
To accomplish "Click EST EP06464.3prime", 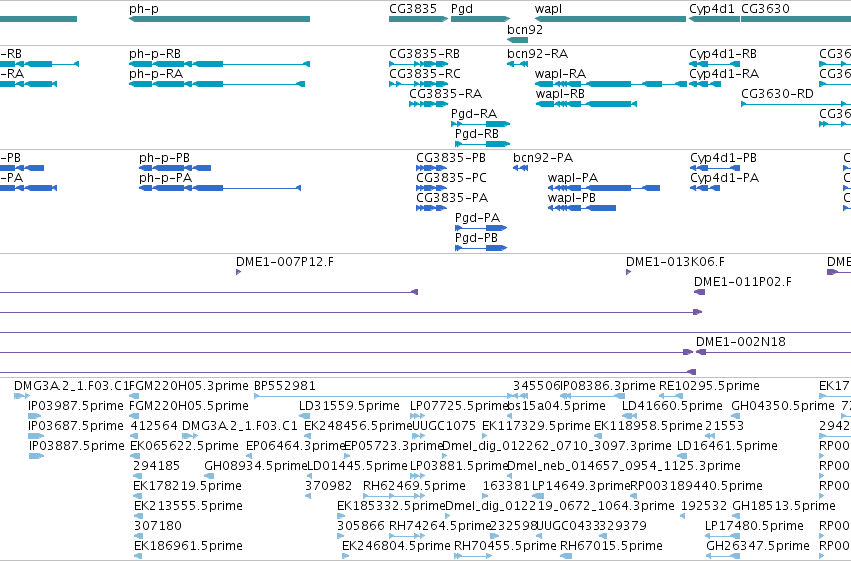I will [x=250, y=456].
